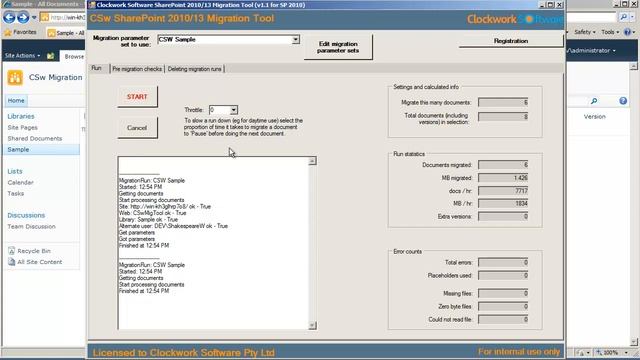Click the Migrate this many documents field
The width and height of the screenshot is (640, 360).
[x=503, y=102]
